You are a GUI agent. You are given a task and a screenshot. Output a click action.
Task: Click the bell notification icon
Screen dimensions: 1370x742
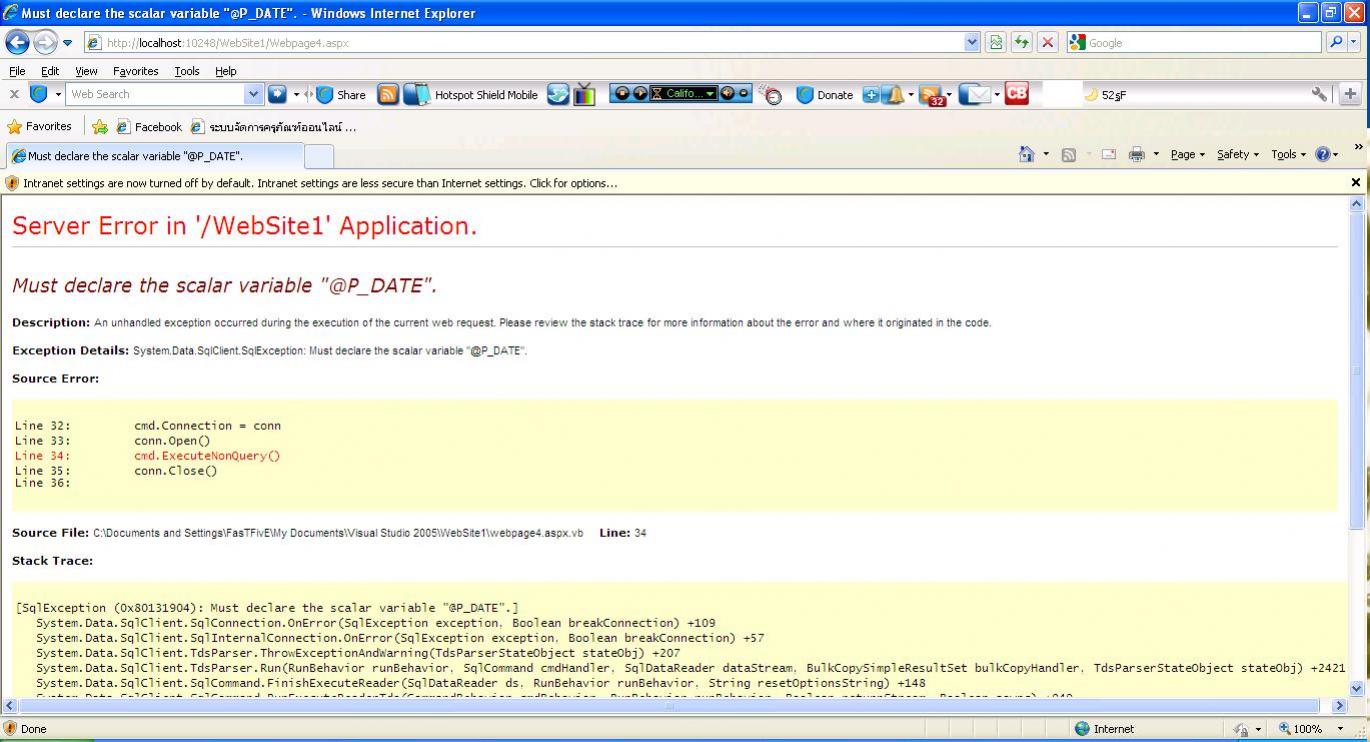click(x=893, y=95)
